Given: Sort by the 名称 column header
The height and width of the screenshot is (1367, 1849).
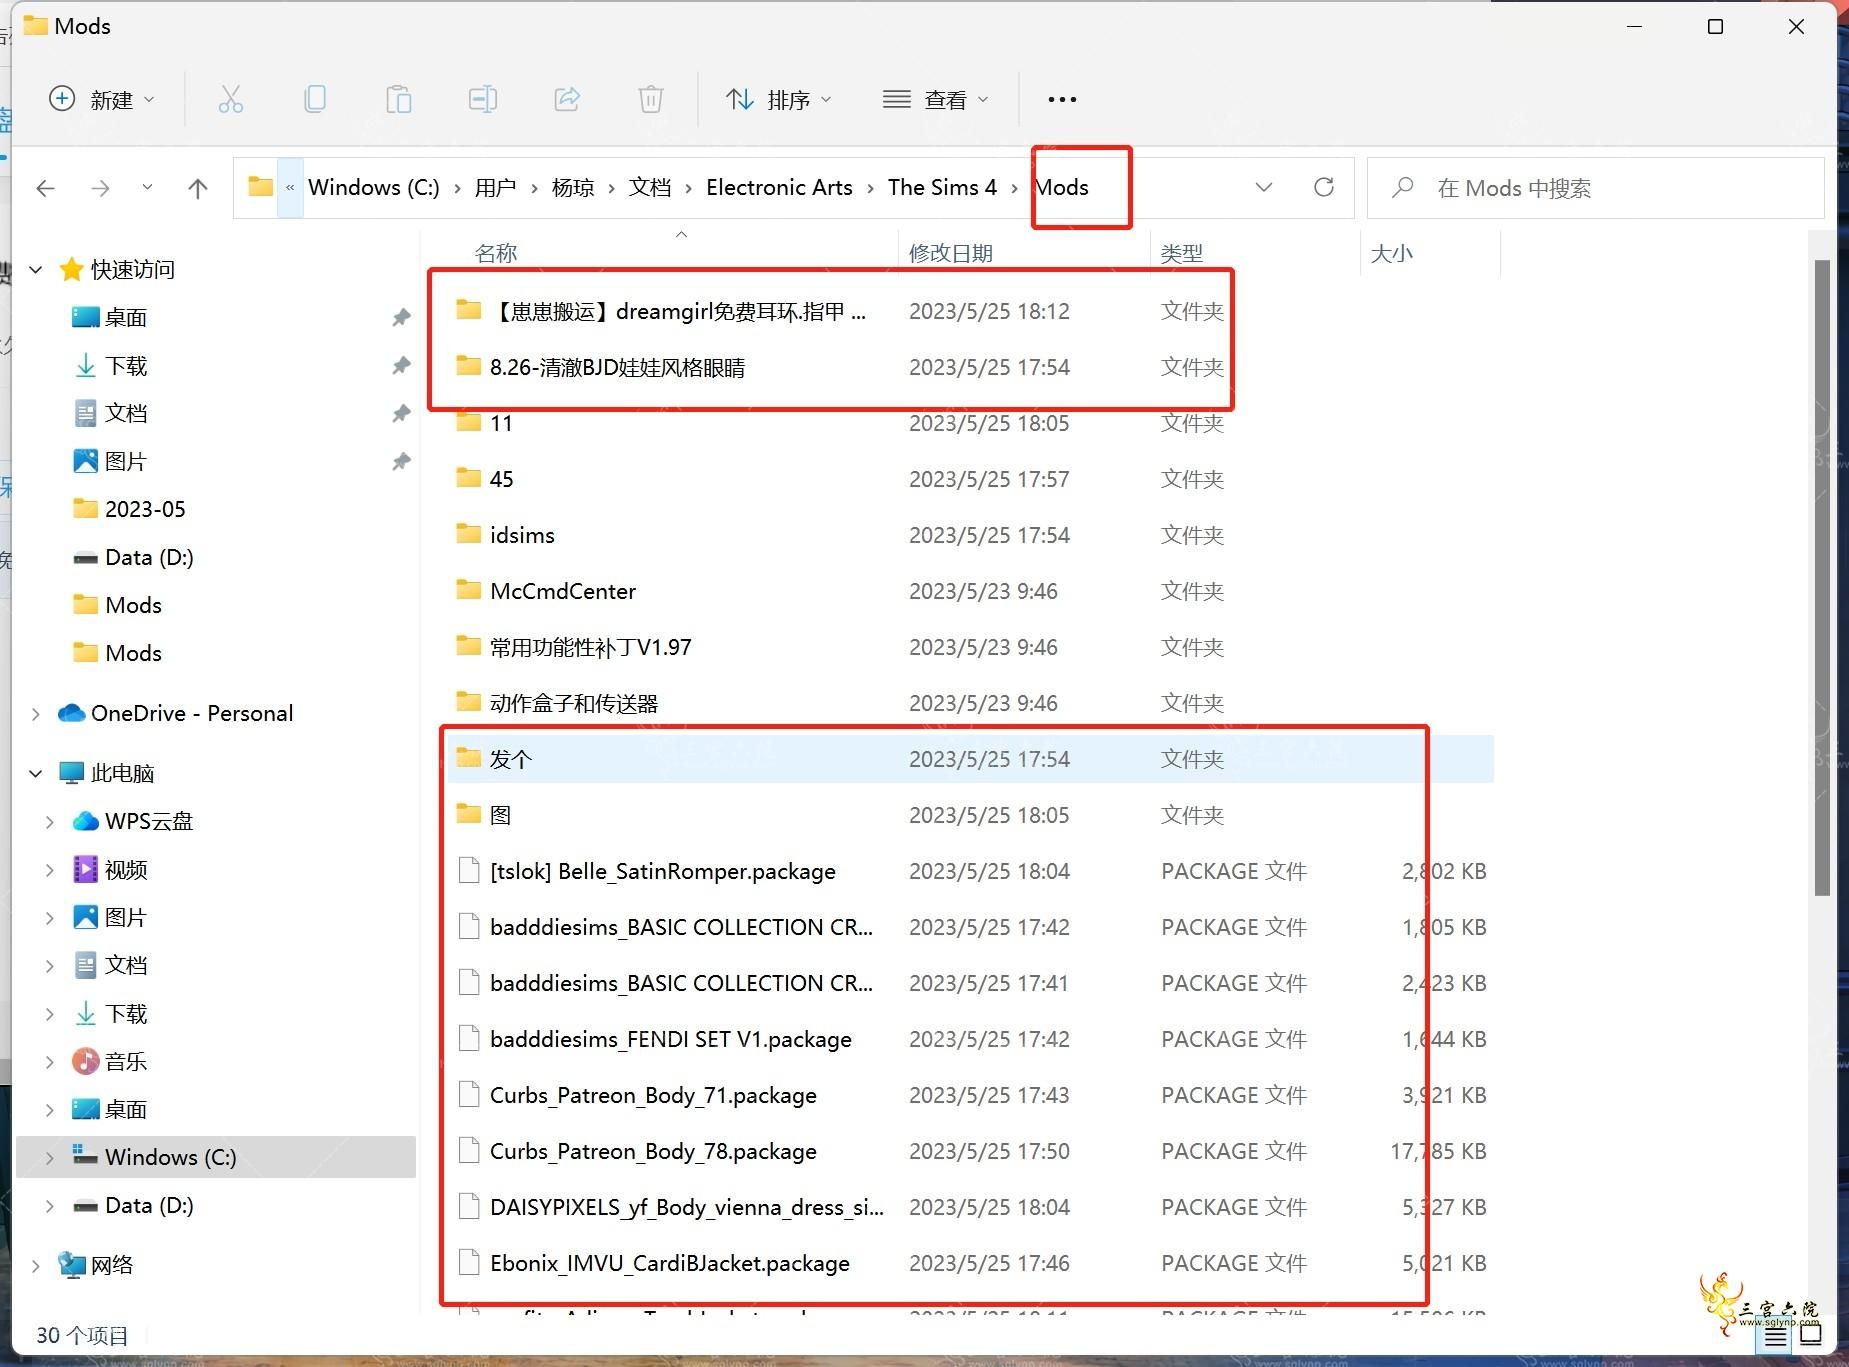Looking at the screenshot, I should 496,253.
